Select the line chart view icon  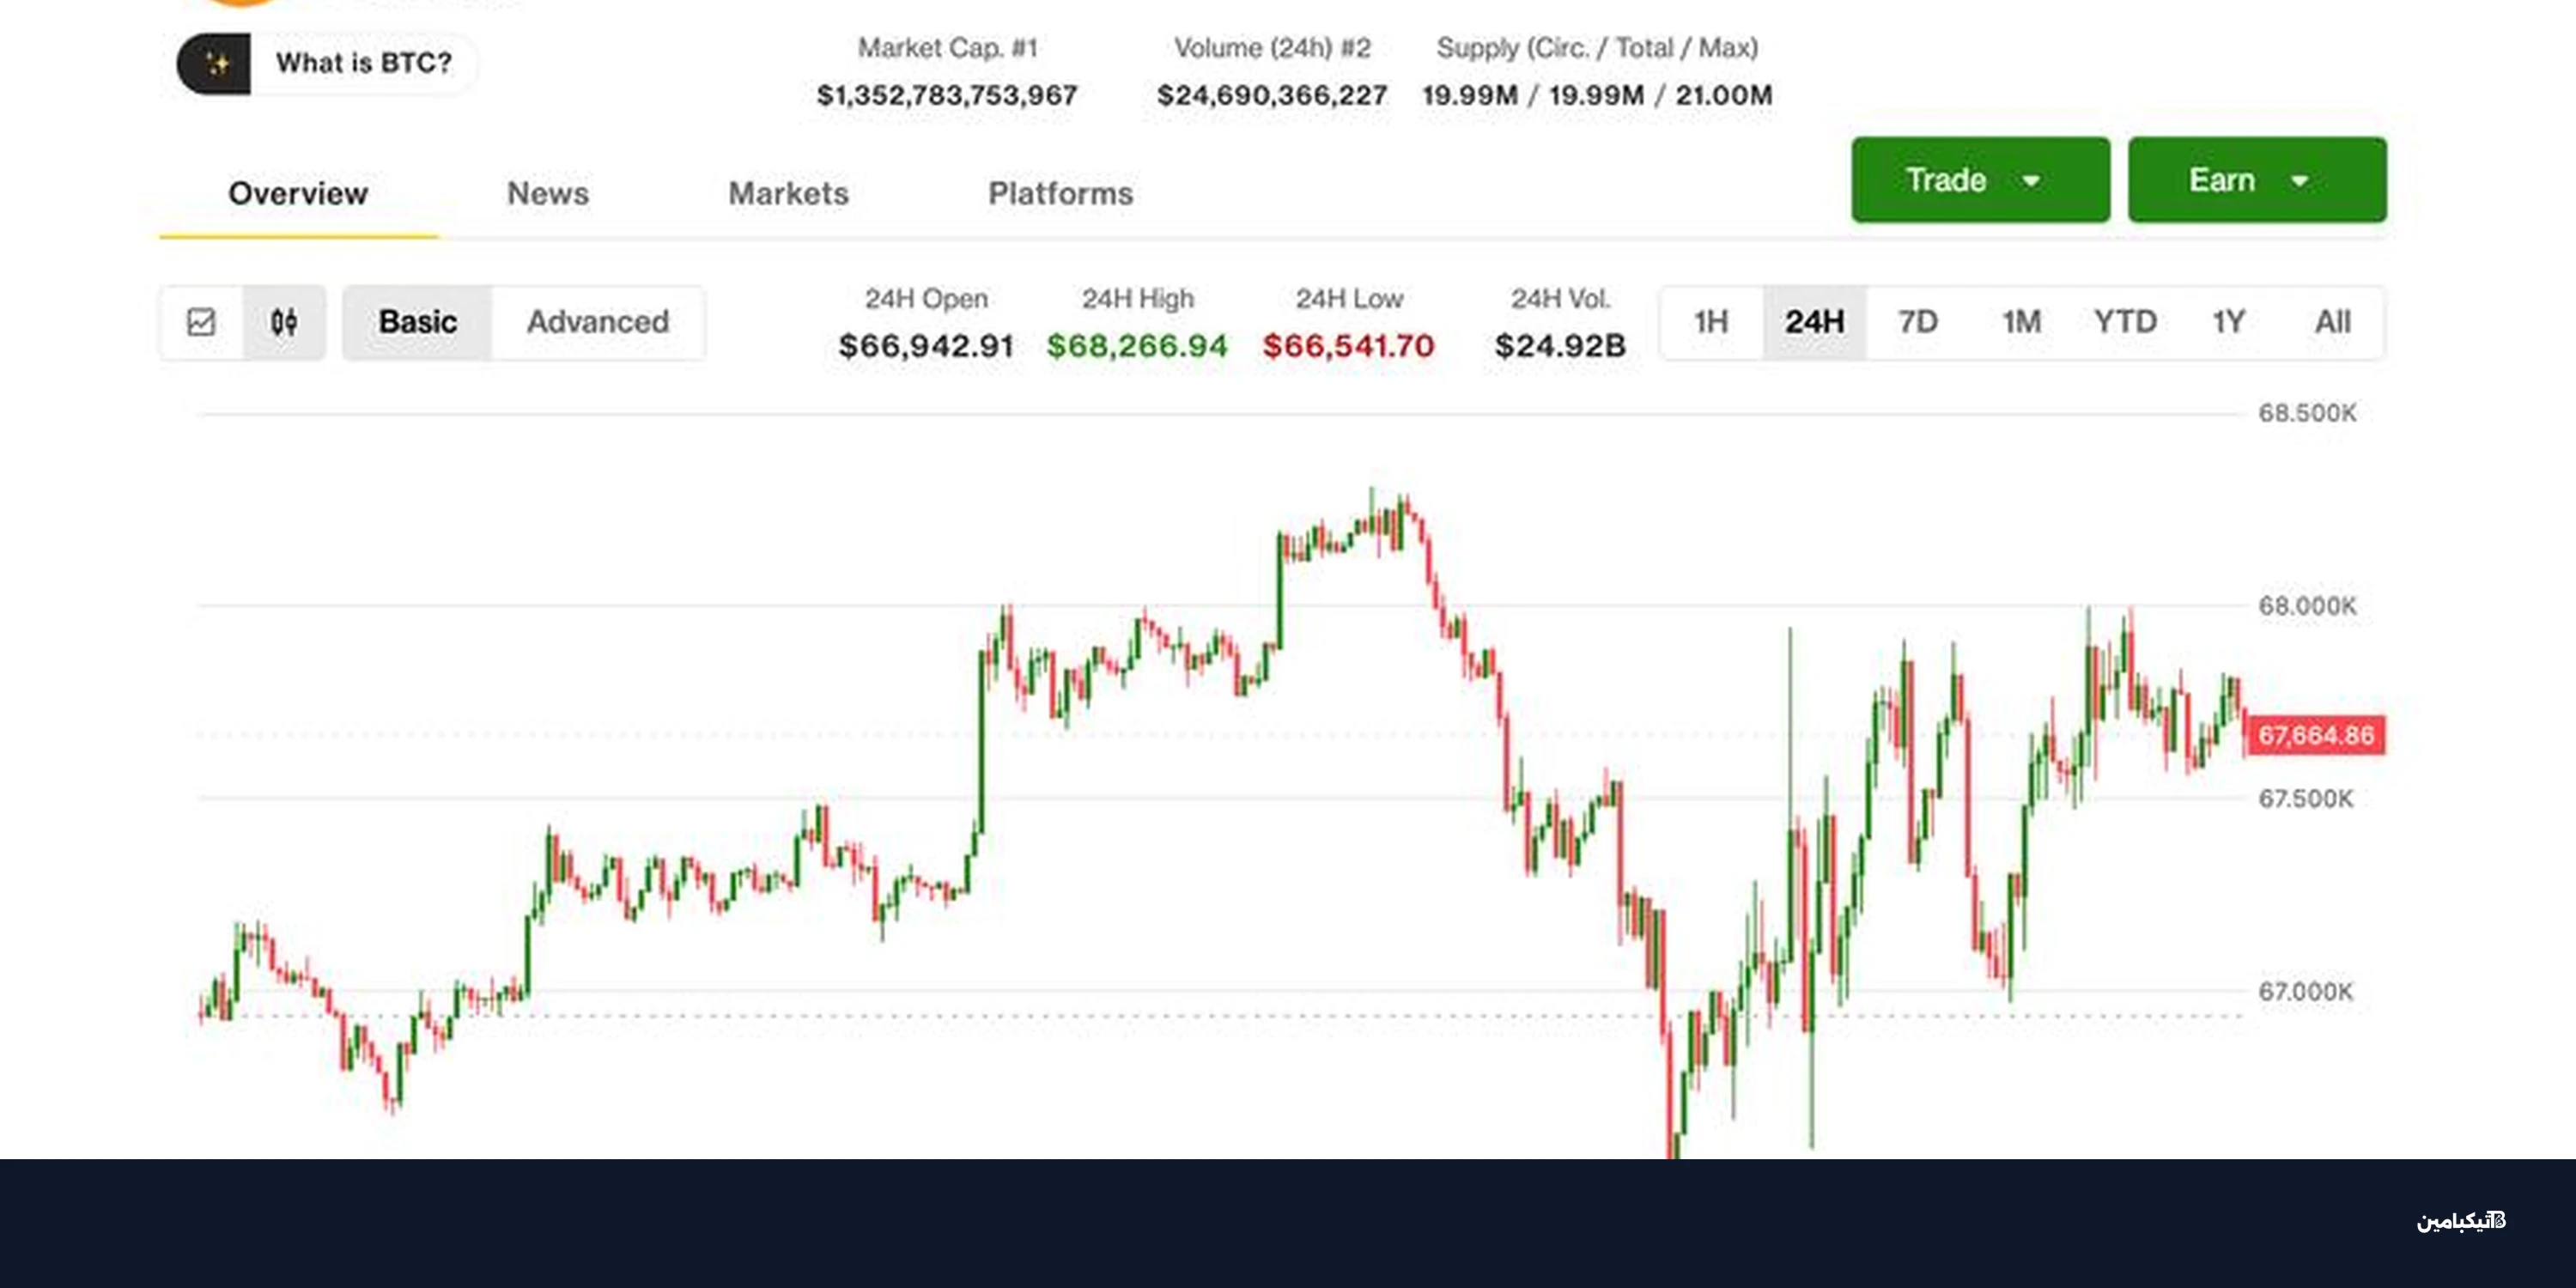click(201, 322)
